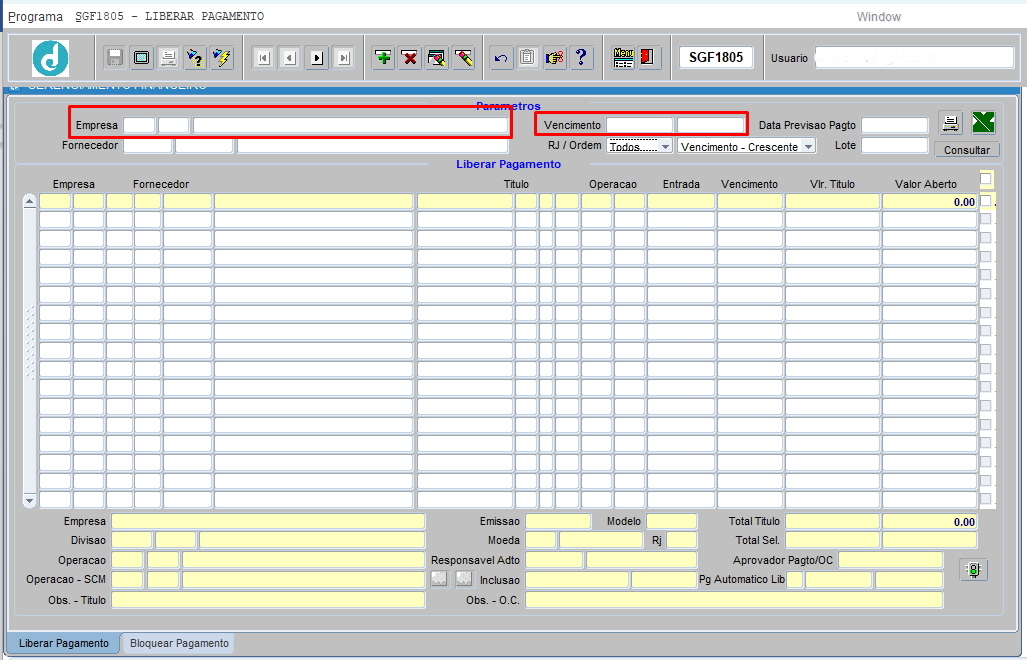1027x660 pixels.
Task: Open the Window menu
Action: click(878, 16)
